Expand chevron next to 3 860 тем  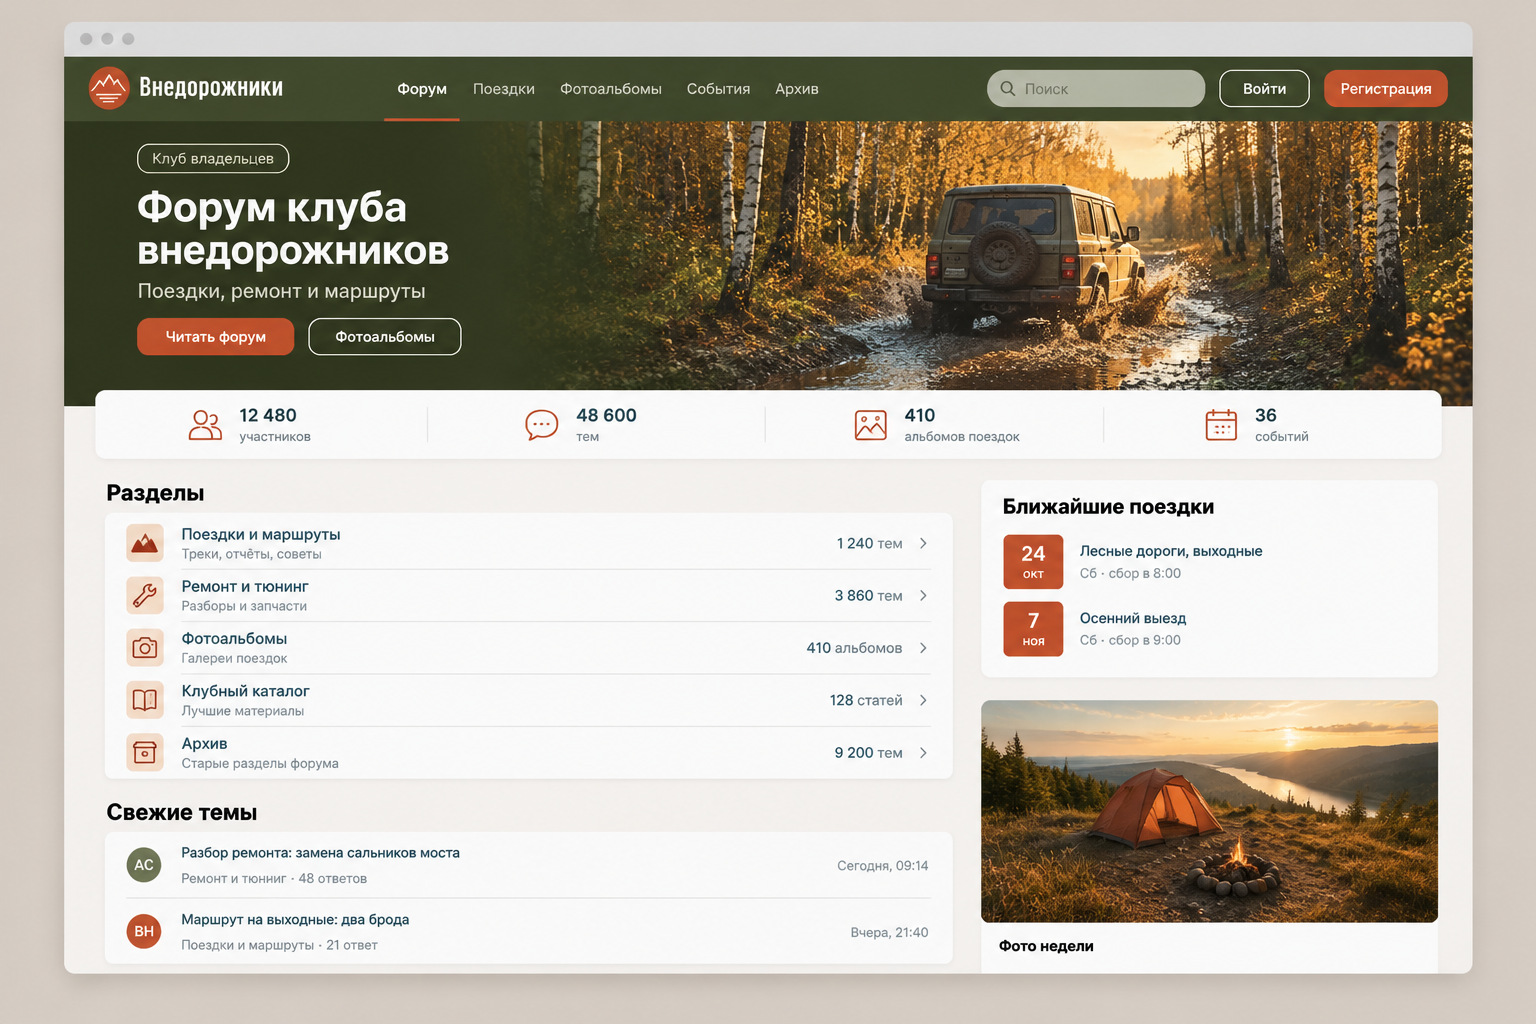[x=923, y=595]
